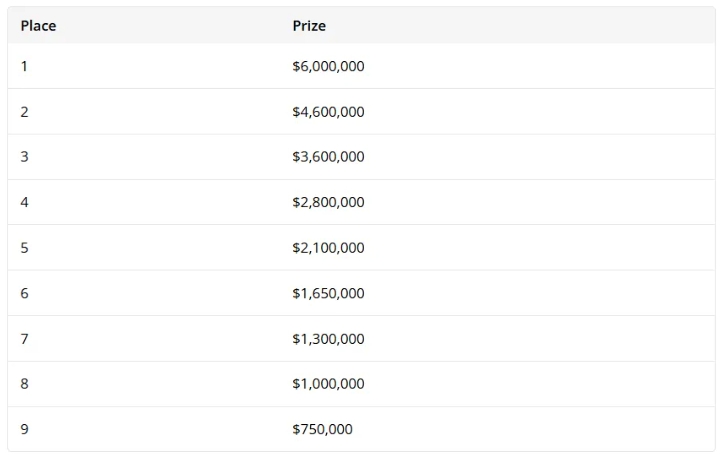723x457 pixels.
Task: Click the $4,600,000 prize value
Action: 328,112
